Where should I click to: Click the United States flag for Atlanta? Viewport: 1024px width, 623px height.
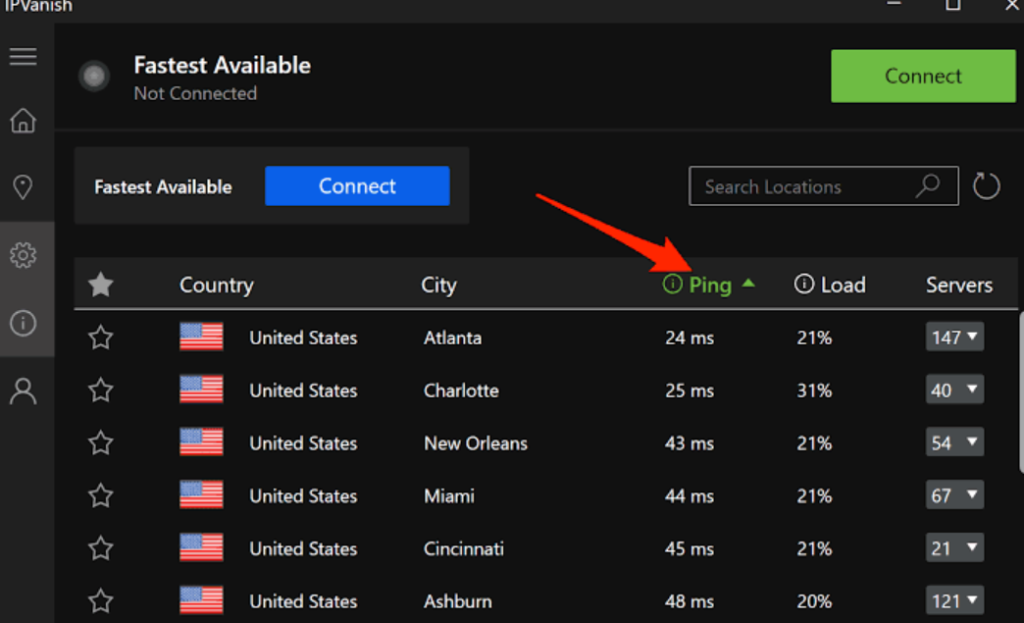tap(201, 337)
